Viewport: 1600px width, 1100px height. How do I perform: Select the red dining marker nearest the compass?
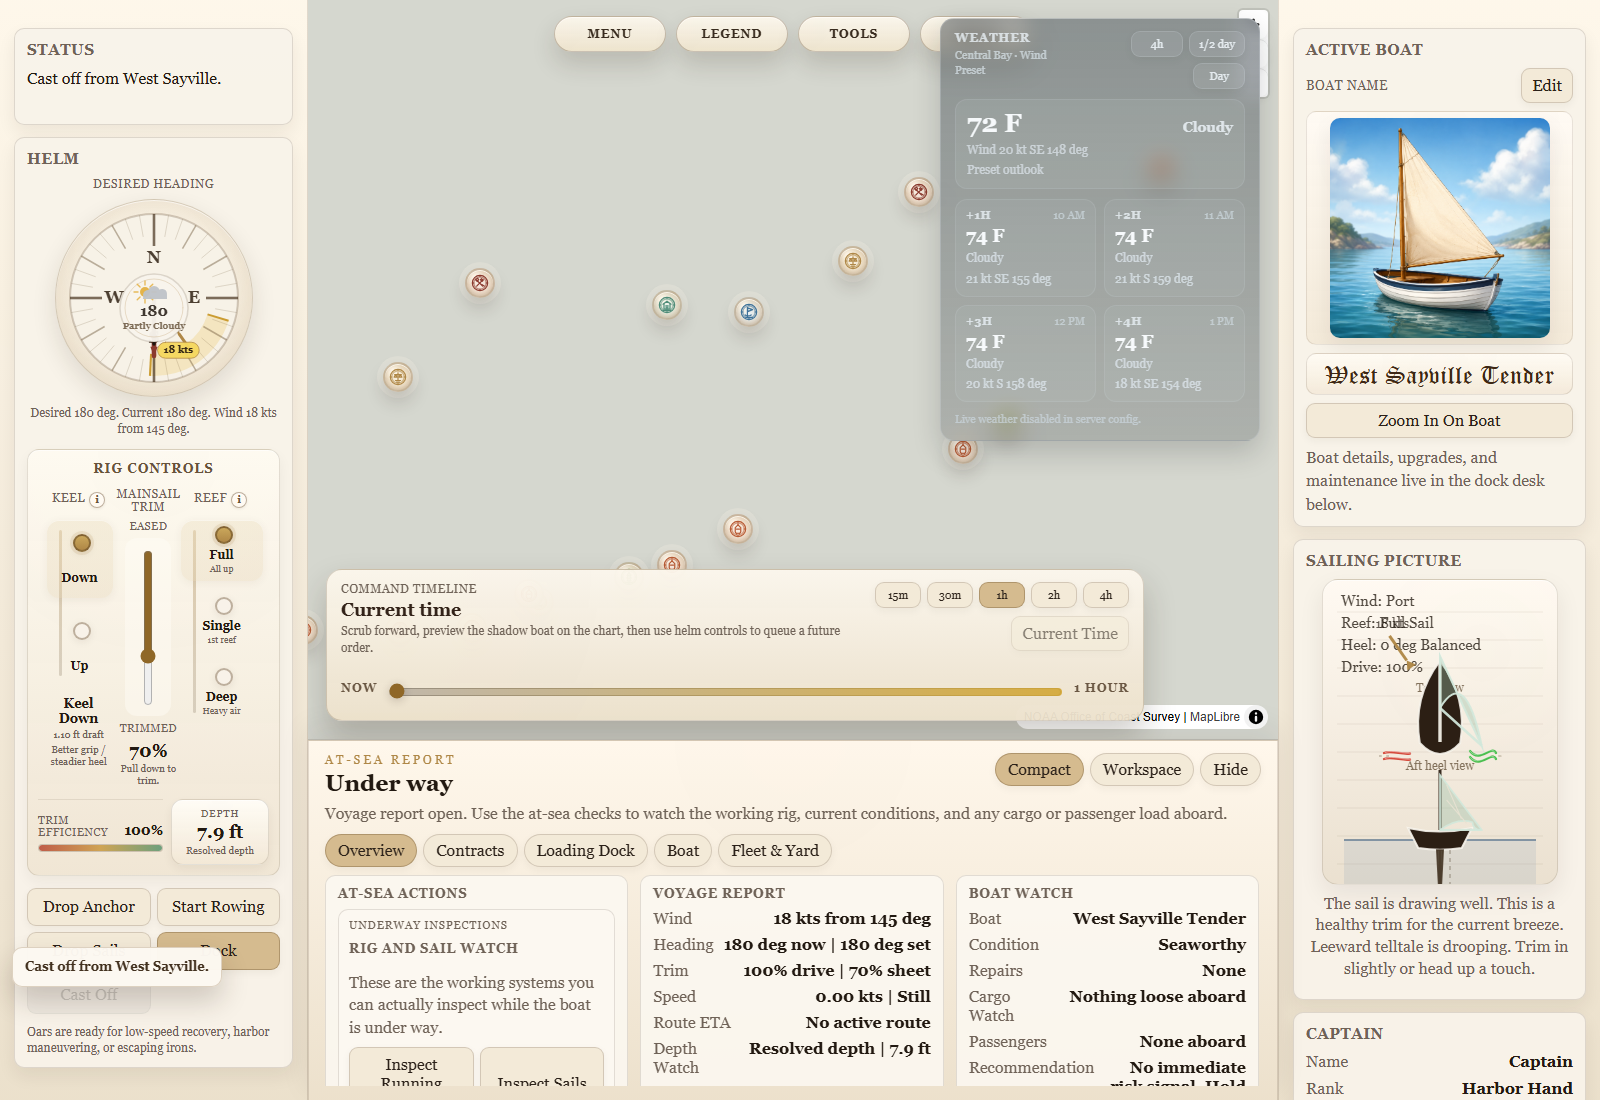pyautogui.click(x=480, y=283)
